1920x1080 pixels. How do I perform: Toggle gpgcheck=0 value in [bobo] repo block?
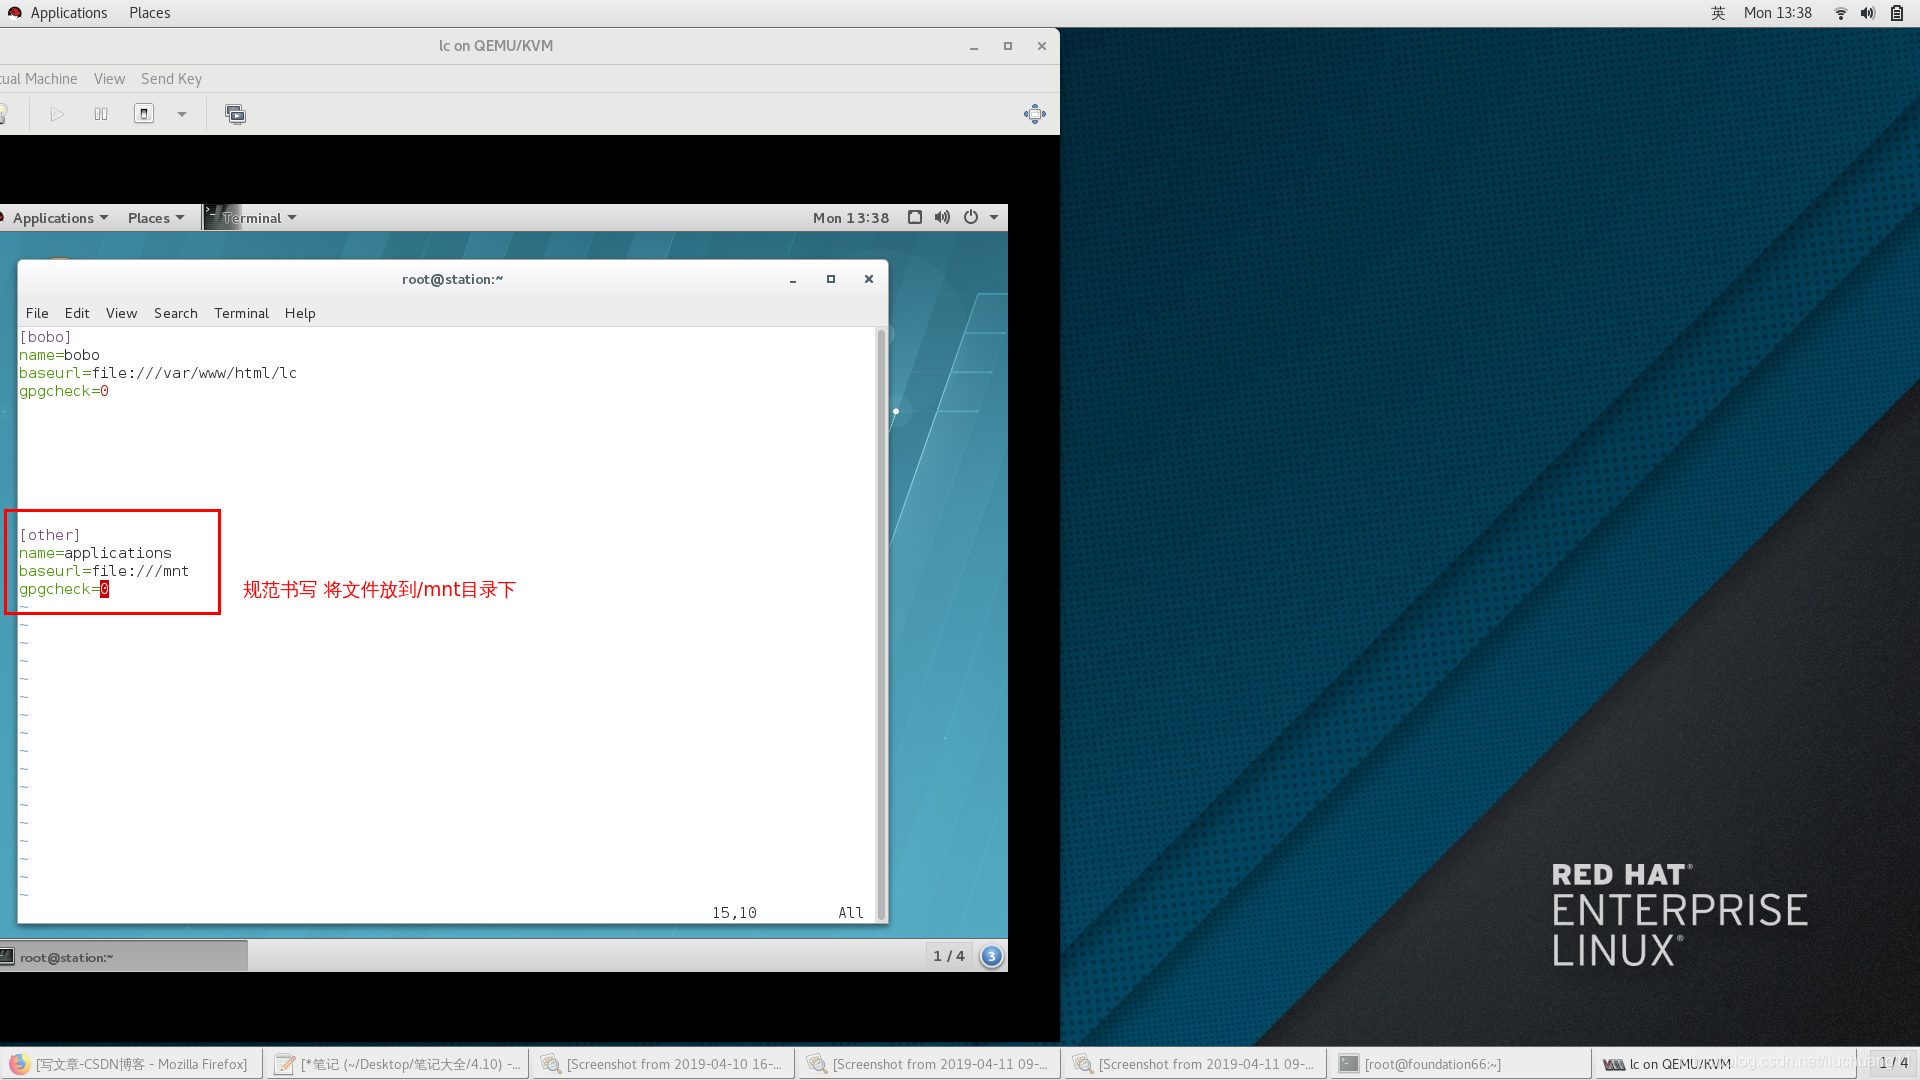click(104, 390)
